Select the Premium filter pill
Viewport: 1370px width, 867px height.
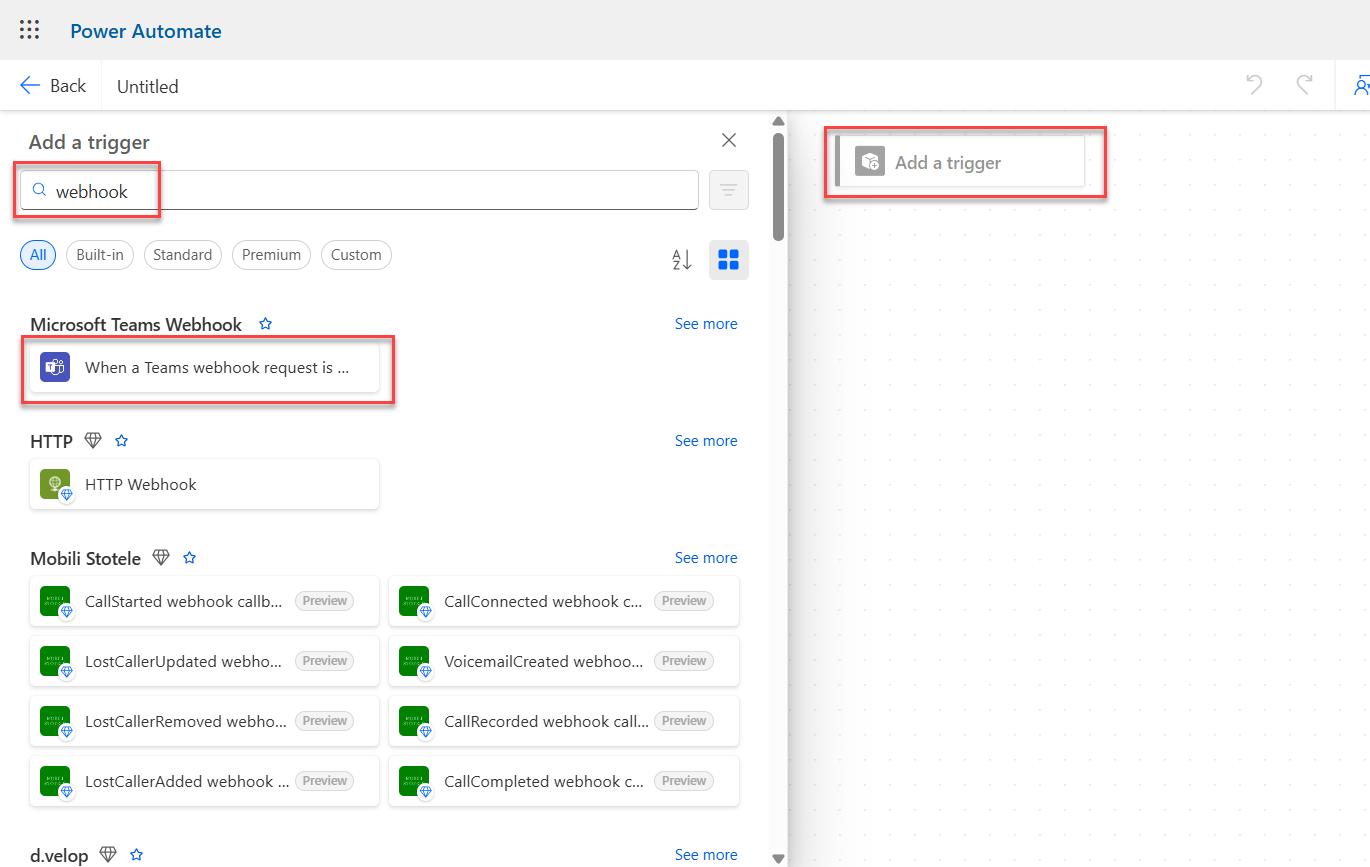271,255
